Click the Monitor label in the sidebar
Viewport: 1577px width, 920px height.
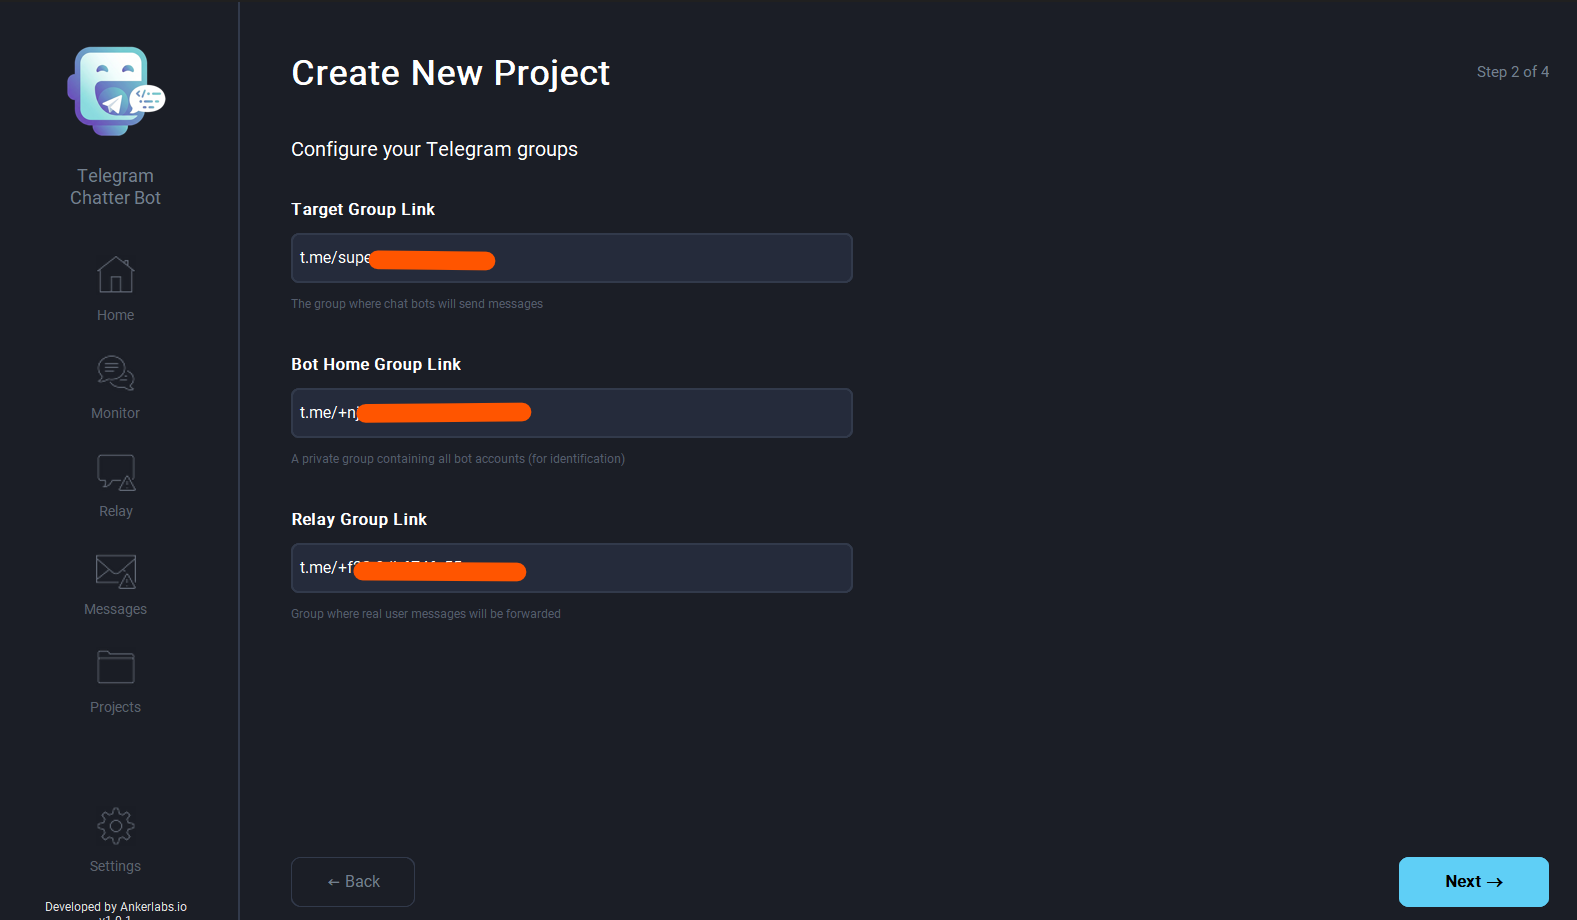tap(115, 412)
